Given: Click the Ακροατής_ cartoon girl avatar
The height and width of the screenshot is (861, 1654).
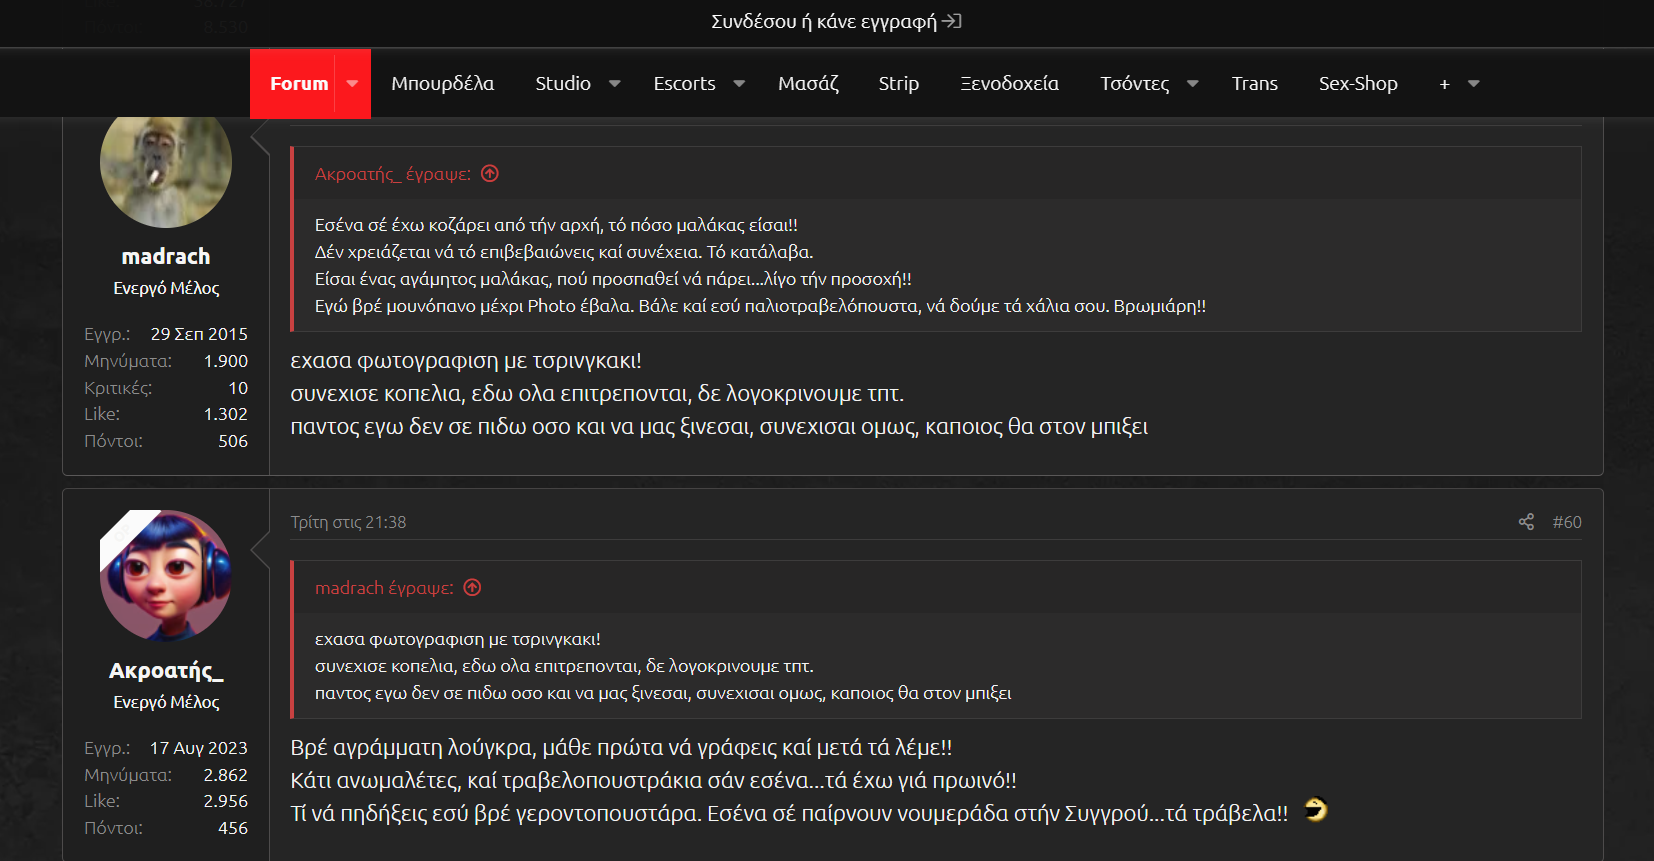Looking at the screenshot, I should [x=166, y=576].
